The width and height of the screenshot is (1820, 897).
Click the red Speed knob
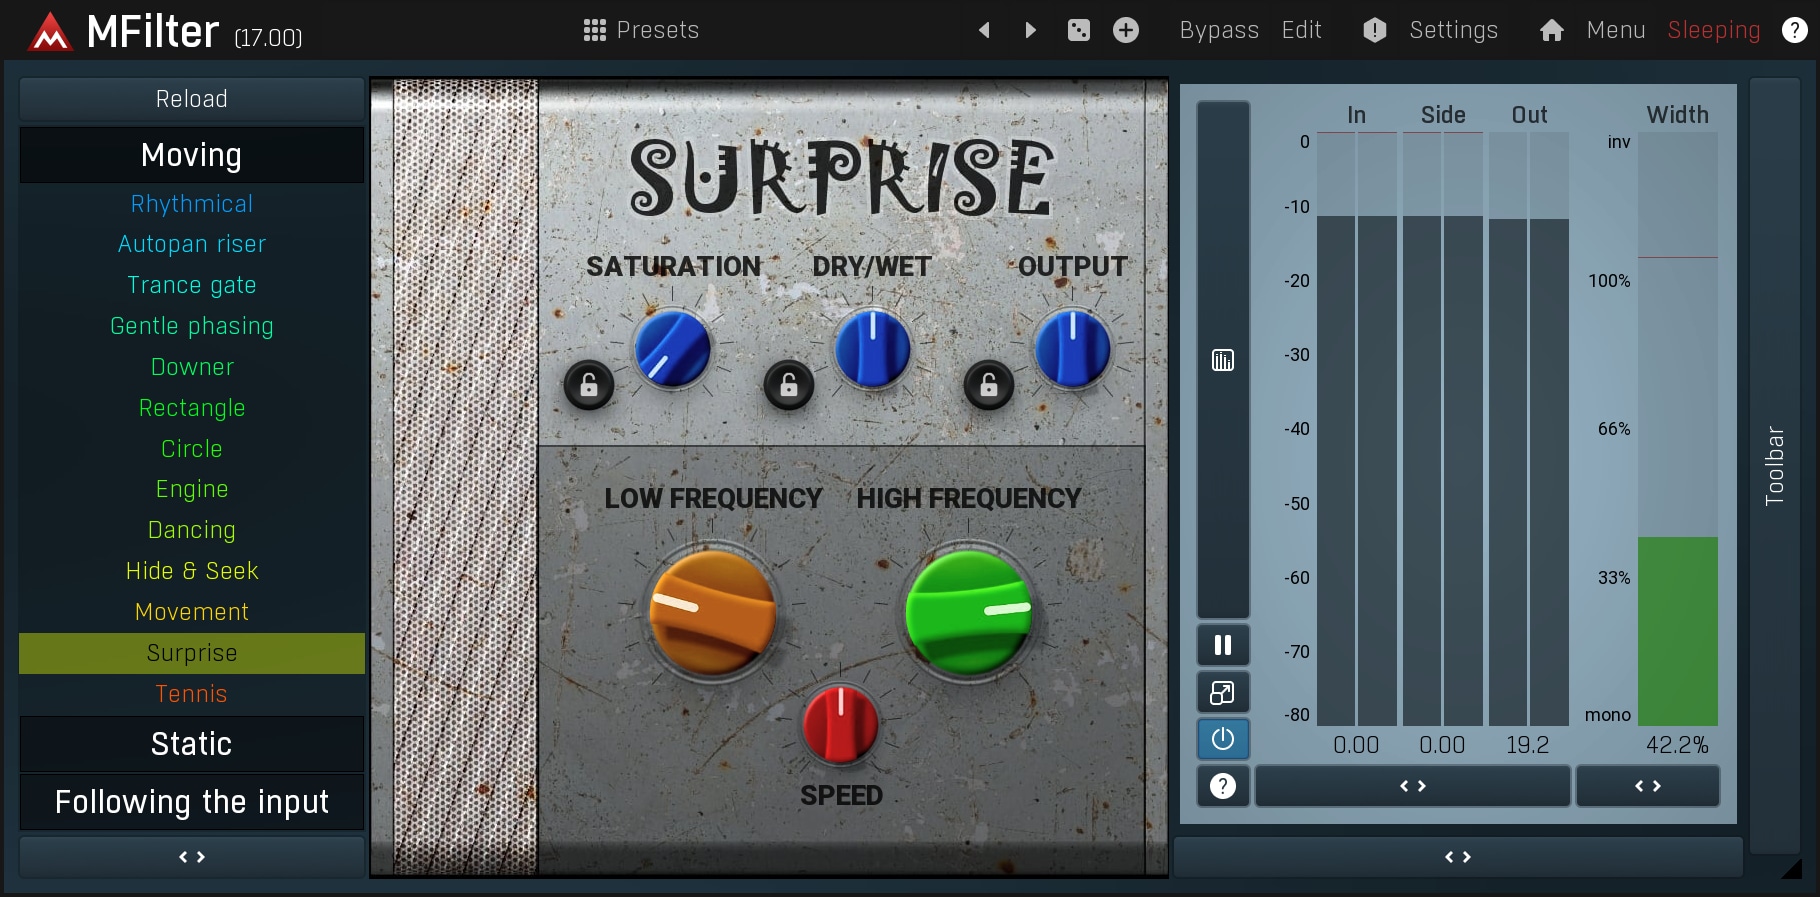(841, 725)
